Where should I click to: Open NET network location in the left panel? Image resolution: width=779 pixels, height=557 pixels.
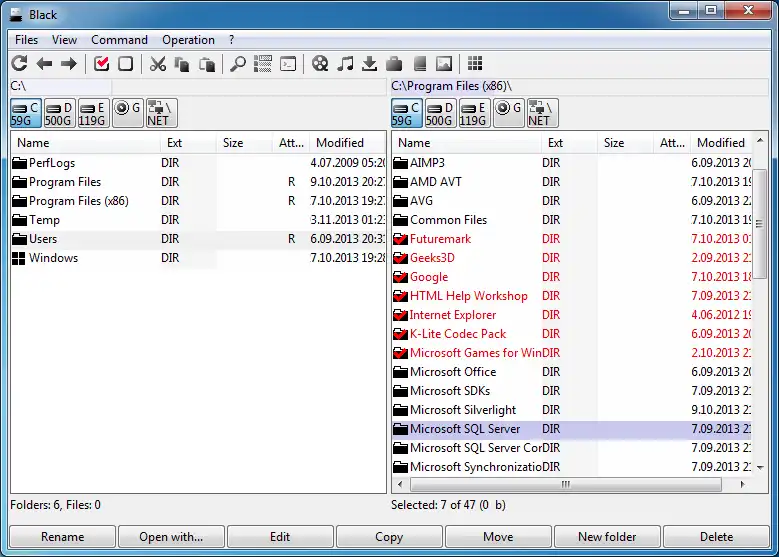point(161,113)
